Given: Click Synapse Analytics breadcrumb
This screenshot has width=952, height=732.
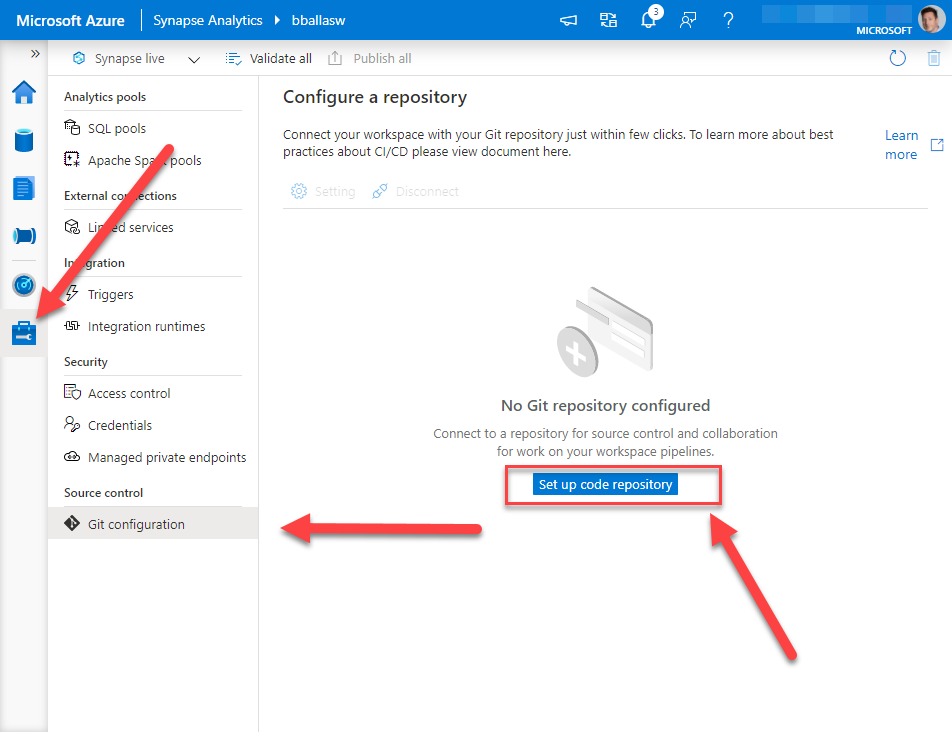Looking at the screenshot, I should click(208, 20).
